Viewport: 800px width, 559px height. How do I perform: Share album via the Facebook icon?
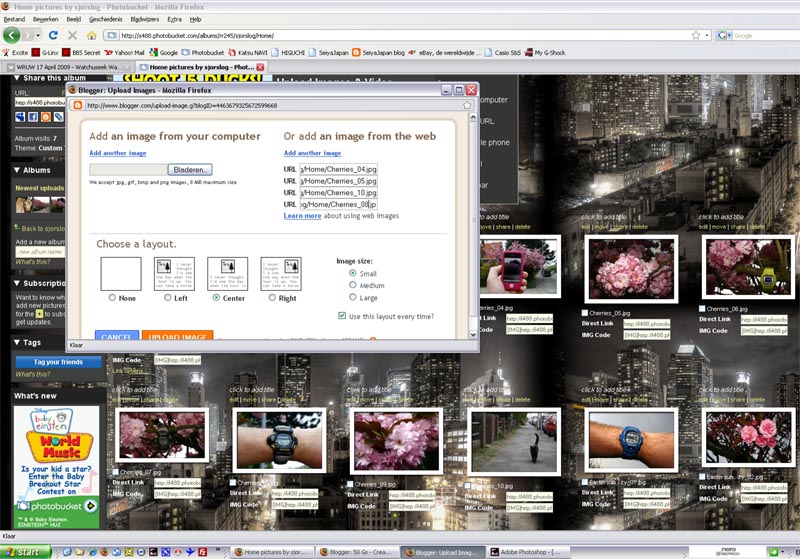point(33,117)
